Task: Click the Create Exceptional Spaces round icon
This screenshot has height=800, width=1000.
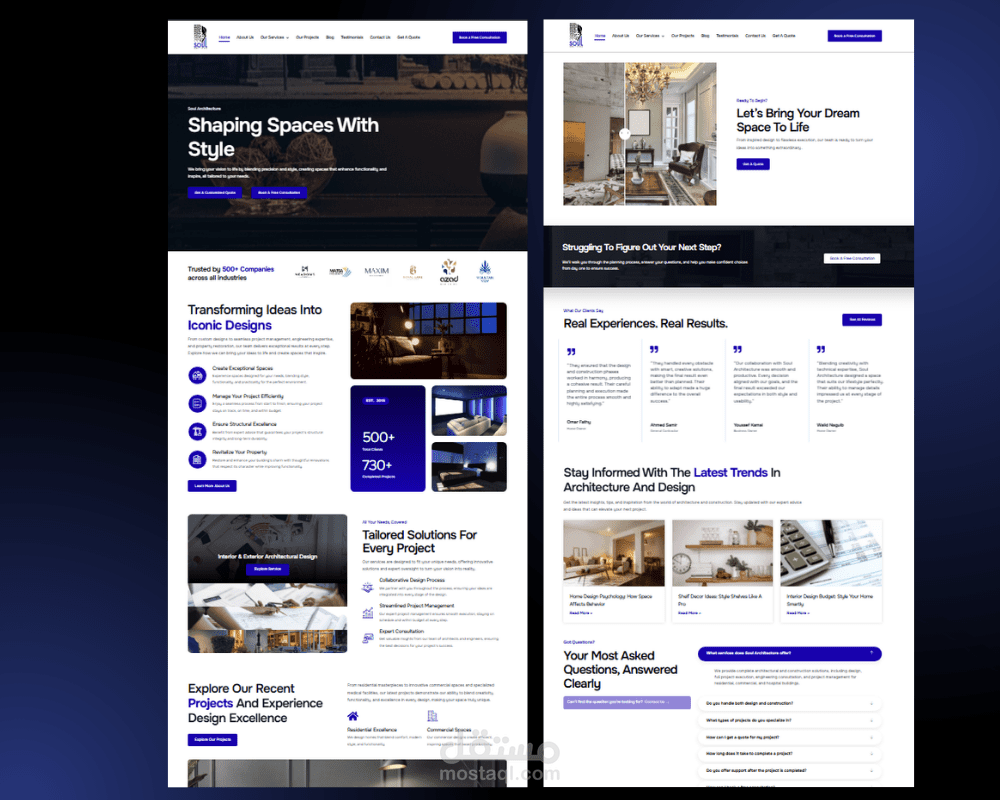Action: tap(197, 376)
